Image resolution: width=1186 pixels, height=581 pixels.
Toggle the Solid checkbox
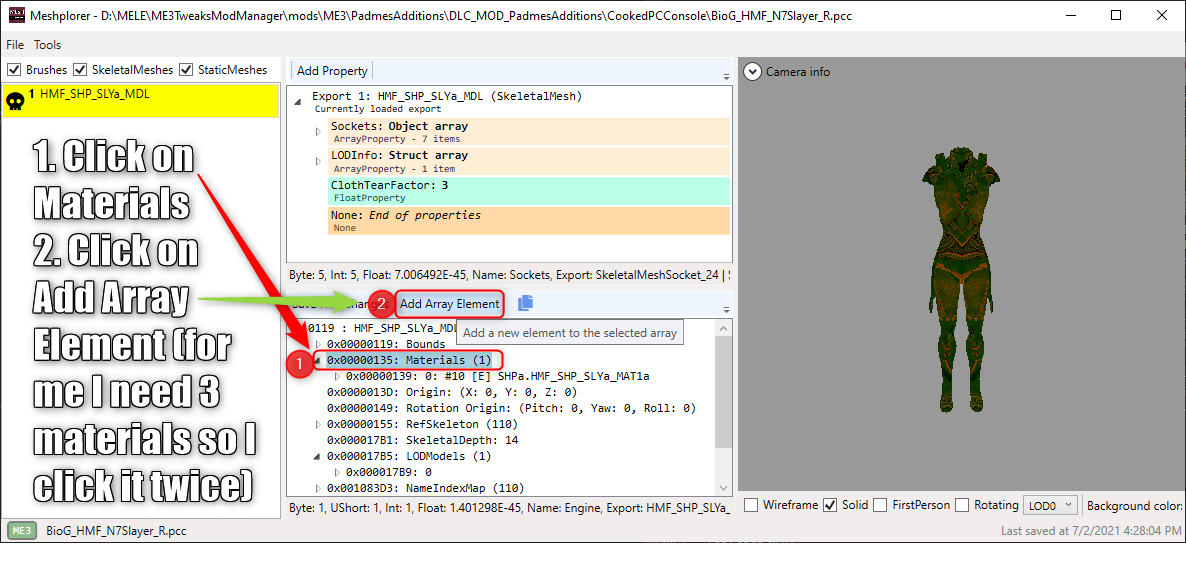[830, 505]
